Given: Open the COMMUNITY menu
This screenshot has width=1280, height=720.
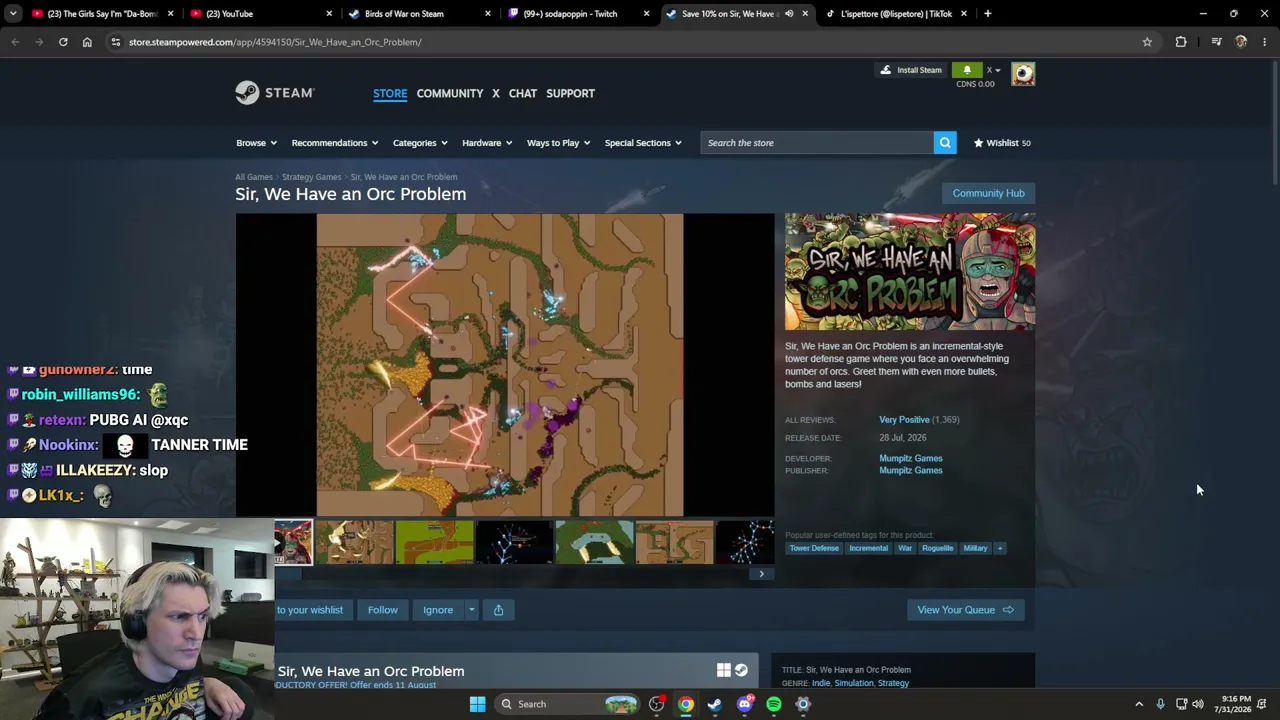Looking at the screenshot, I should pyautogui.click(x=450, y=93).
